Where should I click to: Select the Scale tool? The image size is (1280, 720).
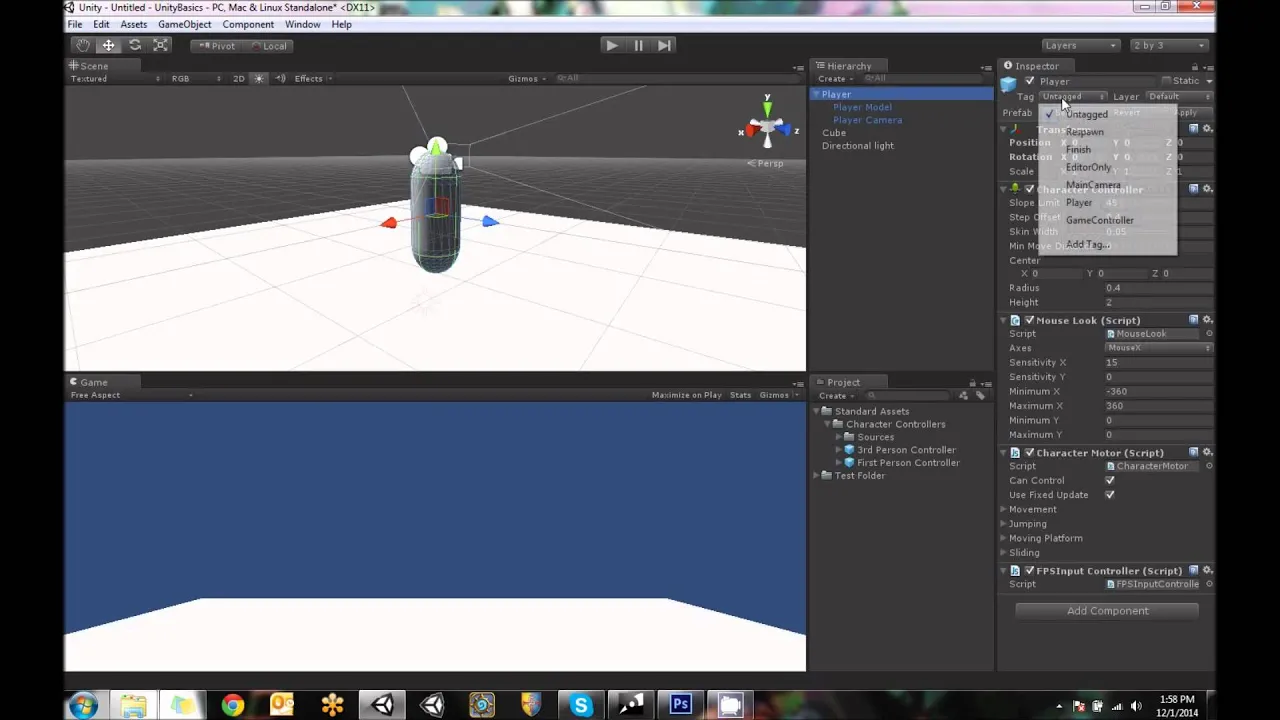(160, 45)
